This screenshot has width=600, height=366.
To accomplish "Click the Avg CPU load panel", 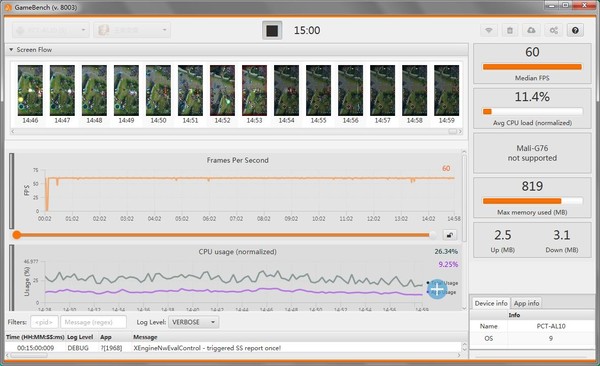I will 532,108.
